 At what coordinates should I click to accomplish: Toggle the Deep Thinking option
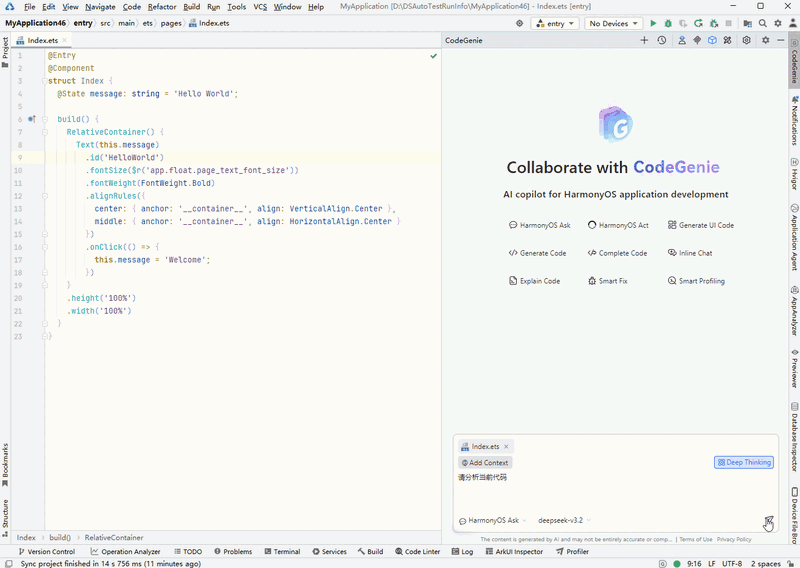click(744, 462)
